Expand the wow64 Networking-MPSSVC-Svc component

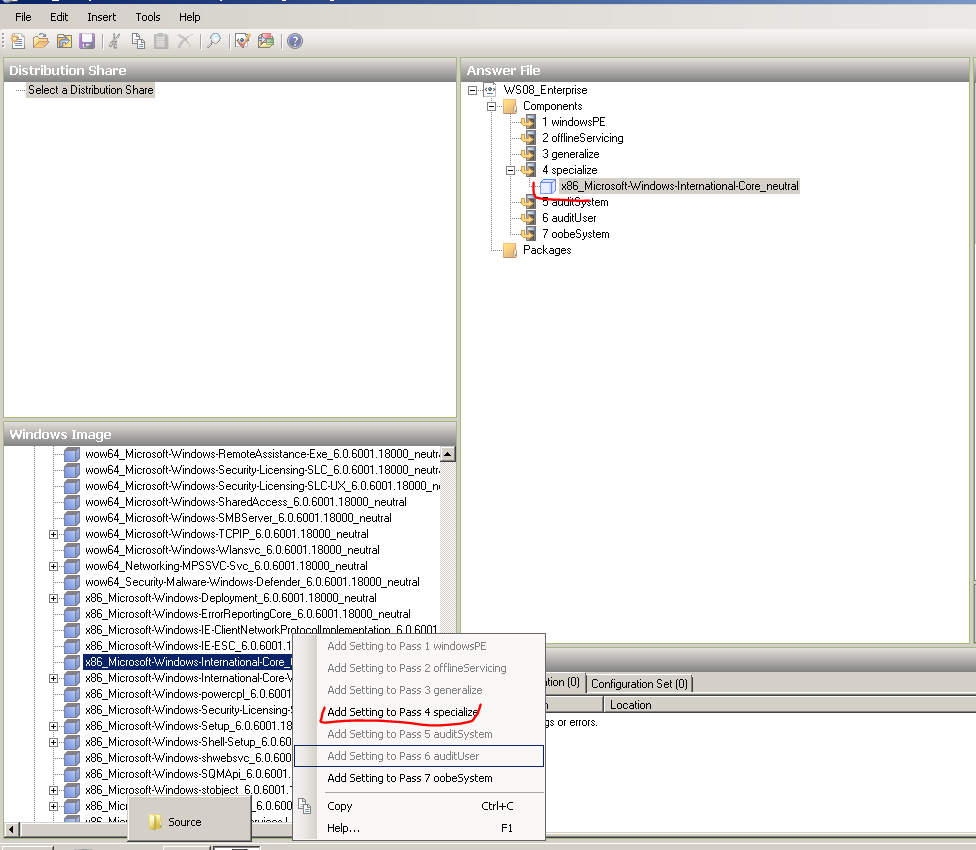click(54, 566)
